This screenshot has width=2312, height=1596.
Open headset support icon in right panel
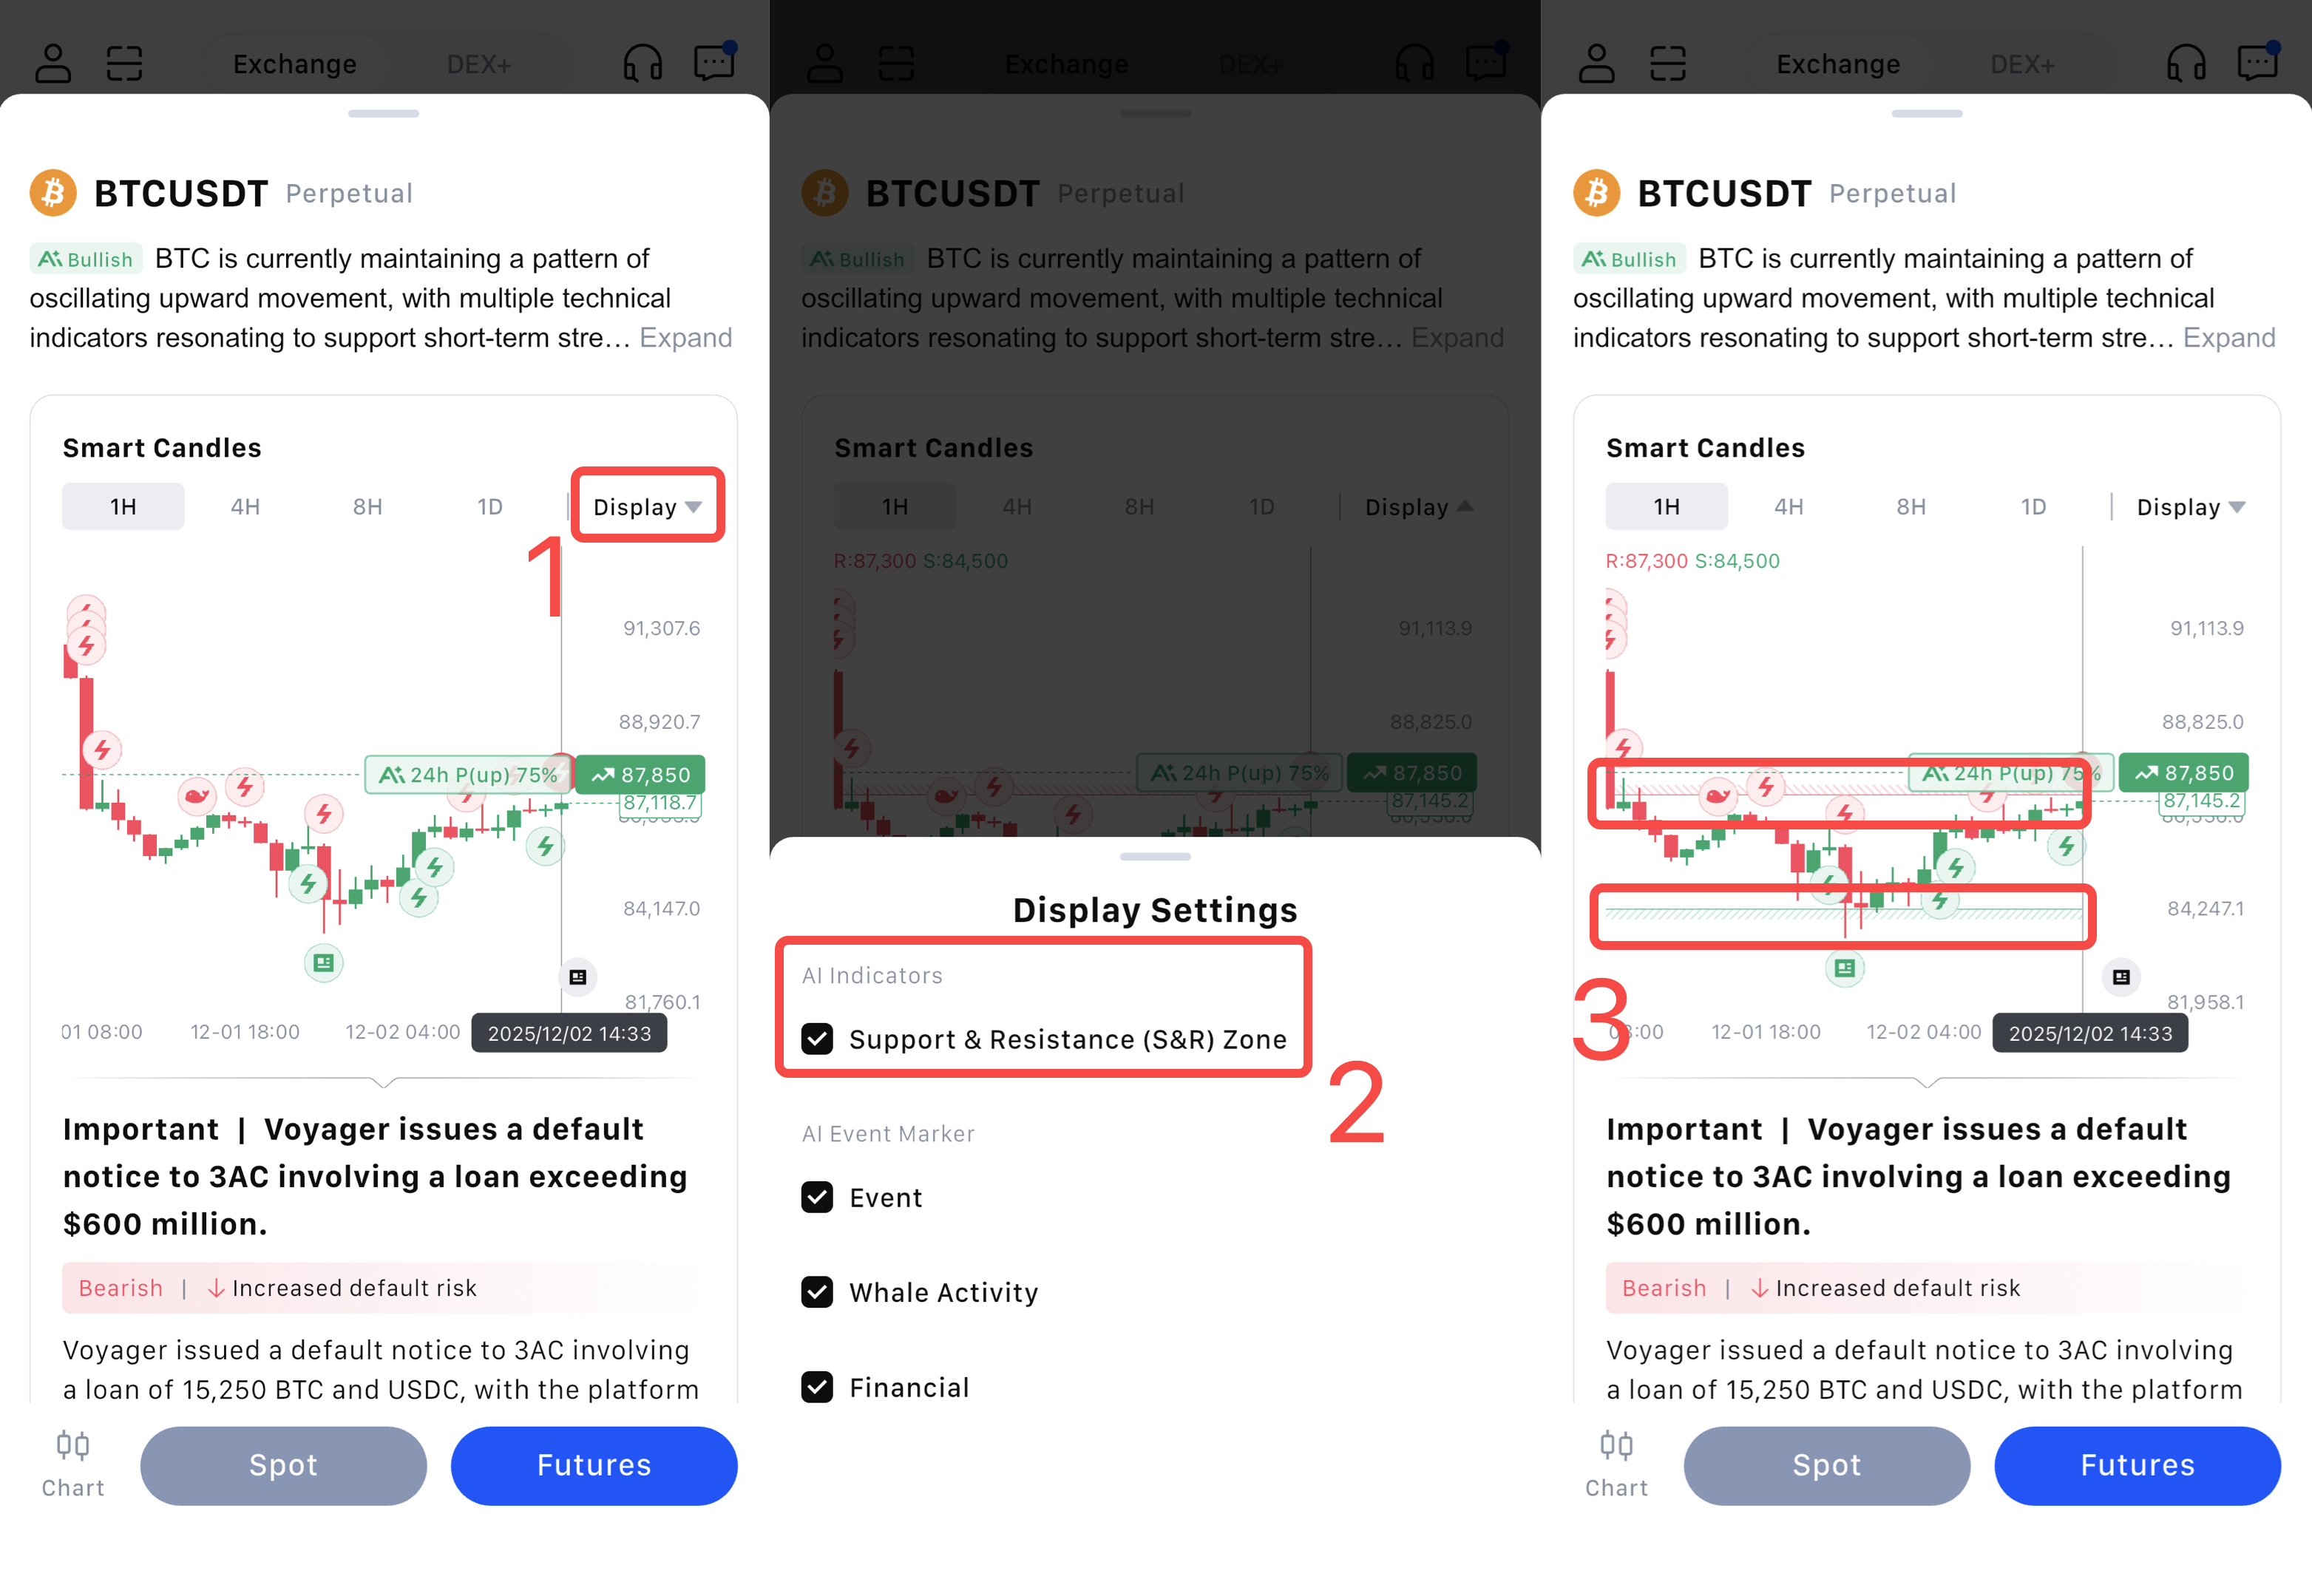pos(2186,63)
